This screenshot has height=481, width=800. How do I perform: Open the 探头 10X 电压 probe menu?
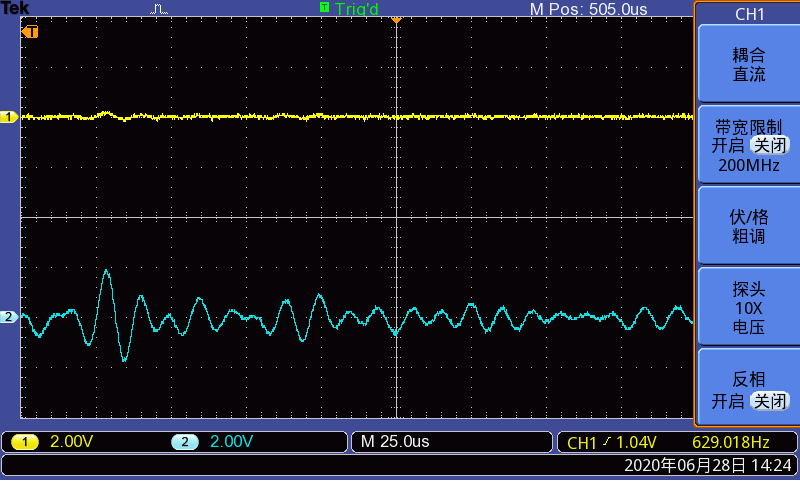tap(748, 308)
